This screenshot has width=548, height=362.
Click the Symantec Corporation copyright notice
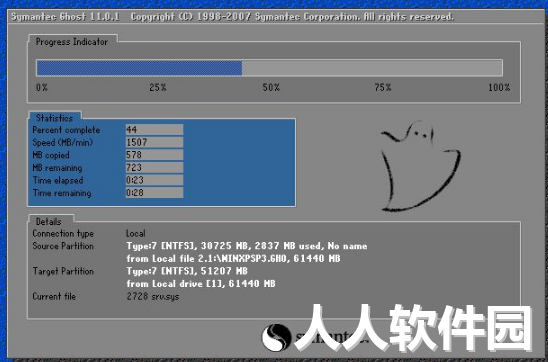click(x=292, y=17)
